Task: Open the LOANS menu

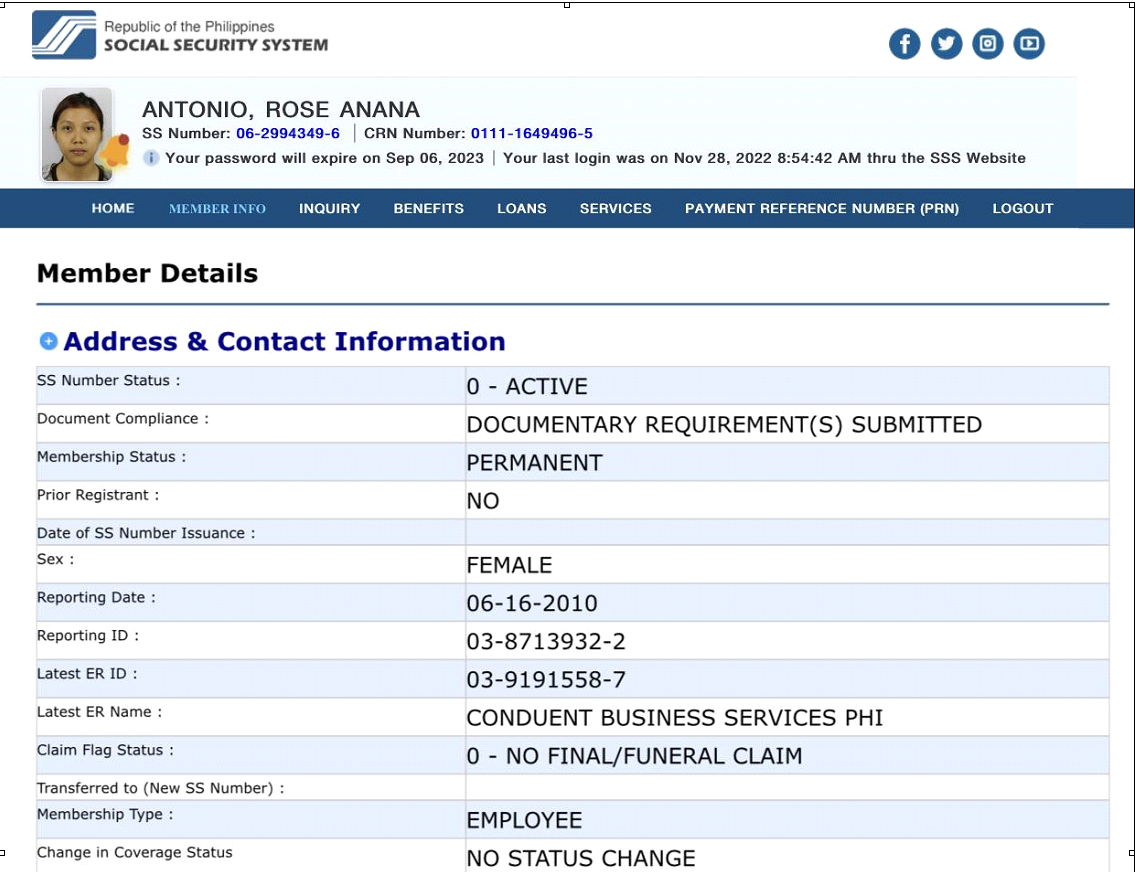Action: click(522, 209)
